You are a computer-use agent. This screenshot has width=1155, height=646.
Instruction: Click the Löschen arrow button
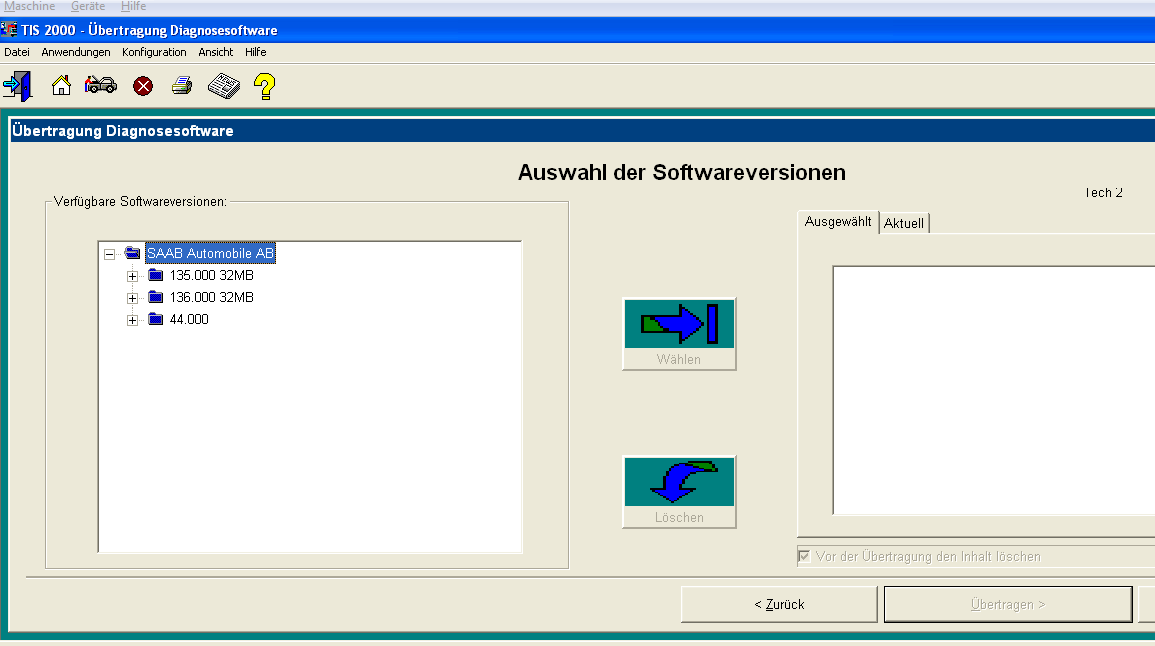(679, 491)
